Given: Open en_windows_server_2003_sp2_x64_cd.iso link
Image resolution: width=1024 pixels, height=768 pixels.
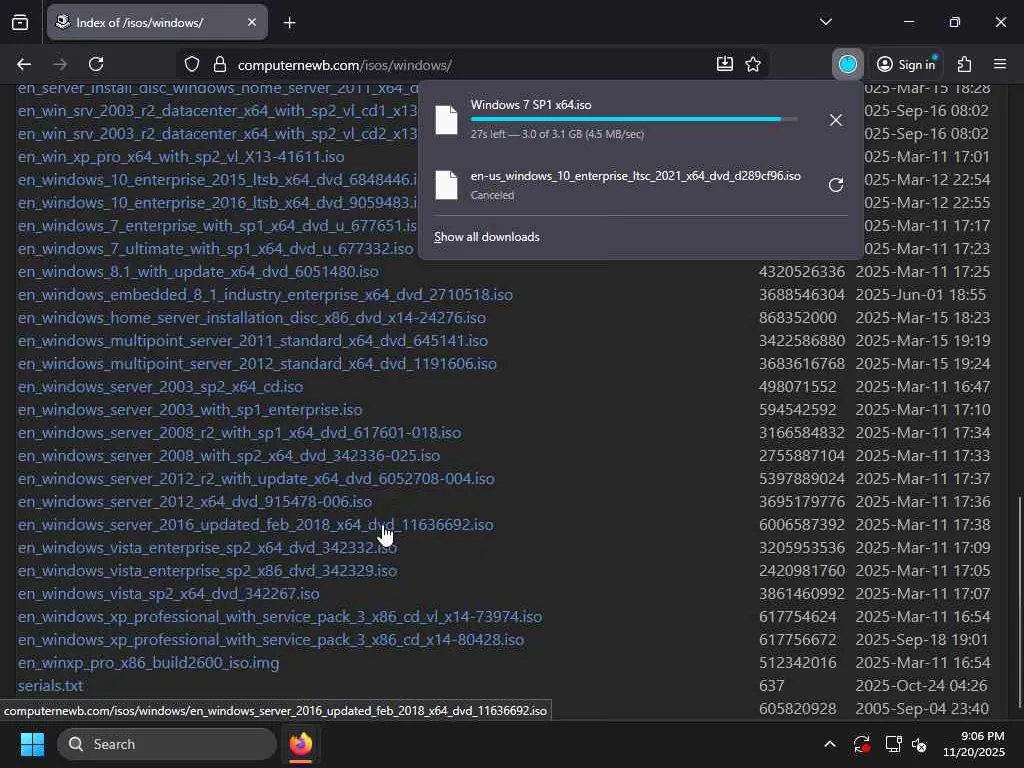Looking at the screenshot, I should [161, 387].
